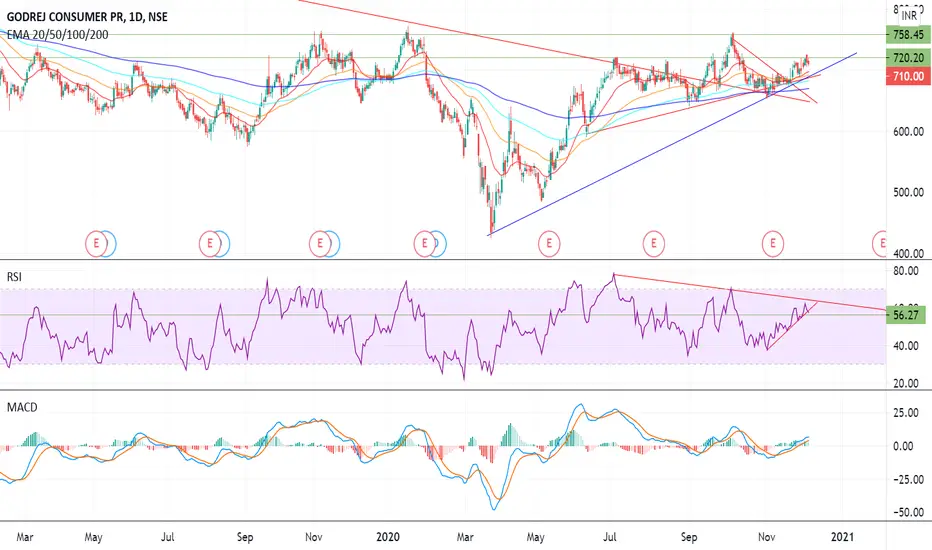Click the 720.20 green price label
The width and height of the screenshot is (932, 550).
908,58
